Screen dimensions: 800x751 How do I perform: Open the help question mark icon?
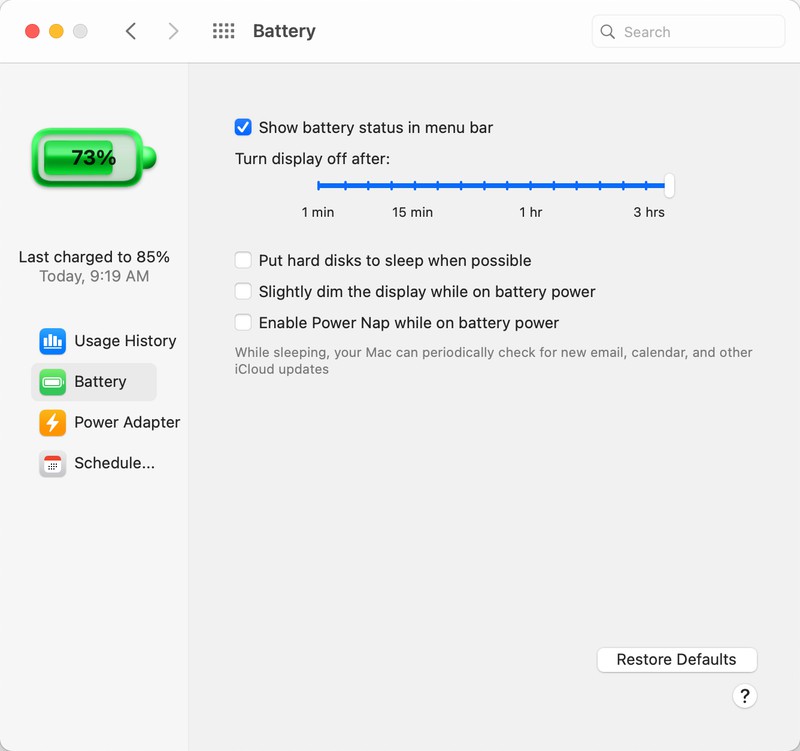click(x=744, y=696)
